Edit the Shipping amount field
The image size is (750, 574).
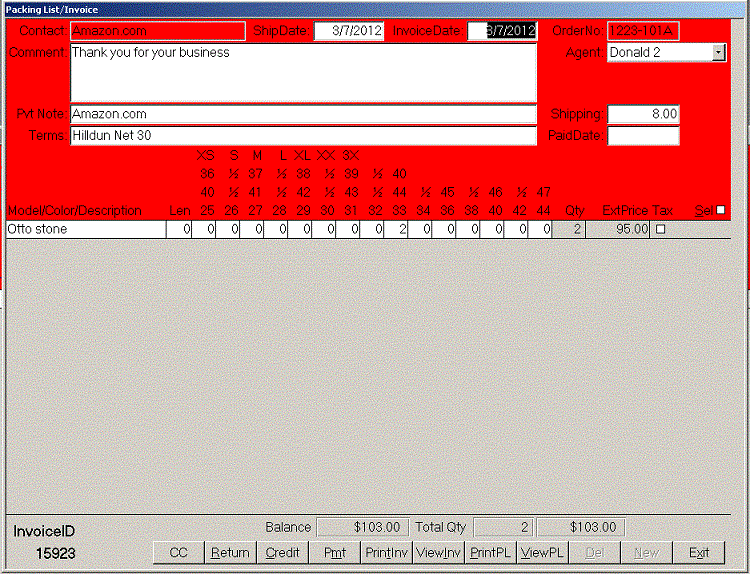643,114
